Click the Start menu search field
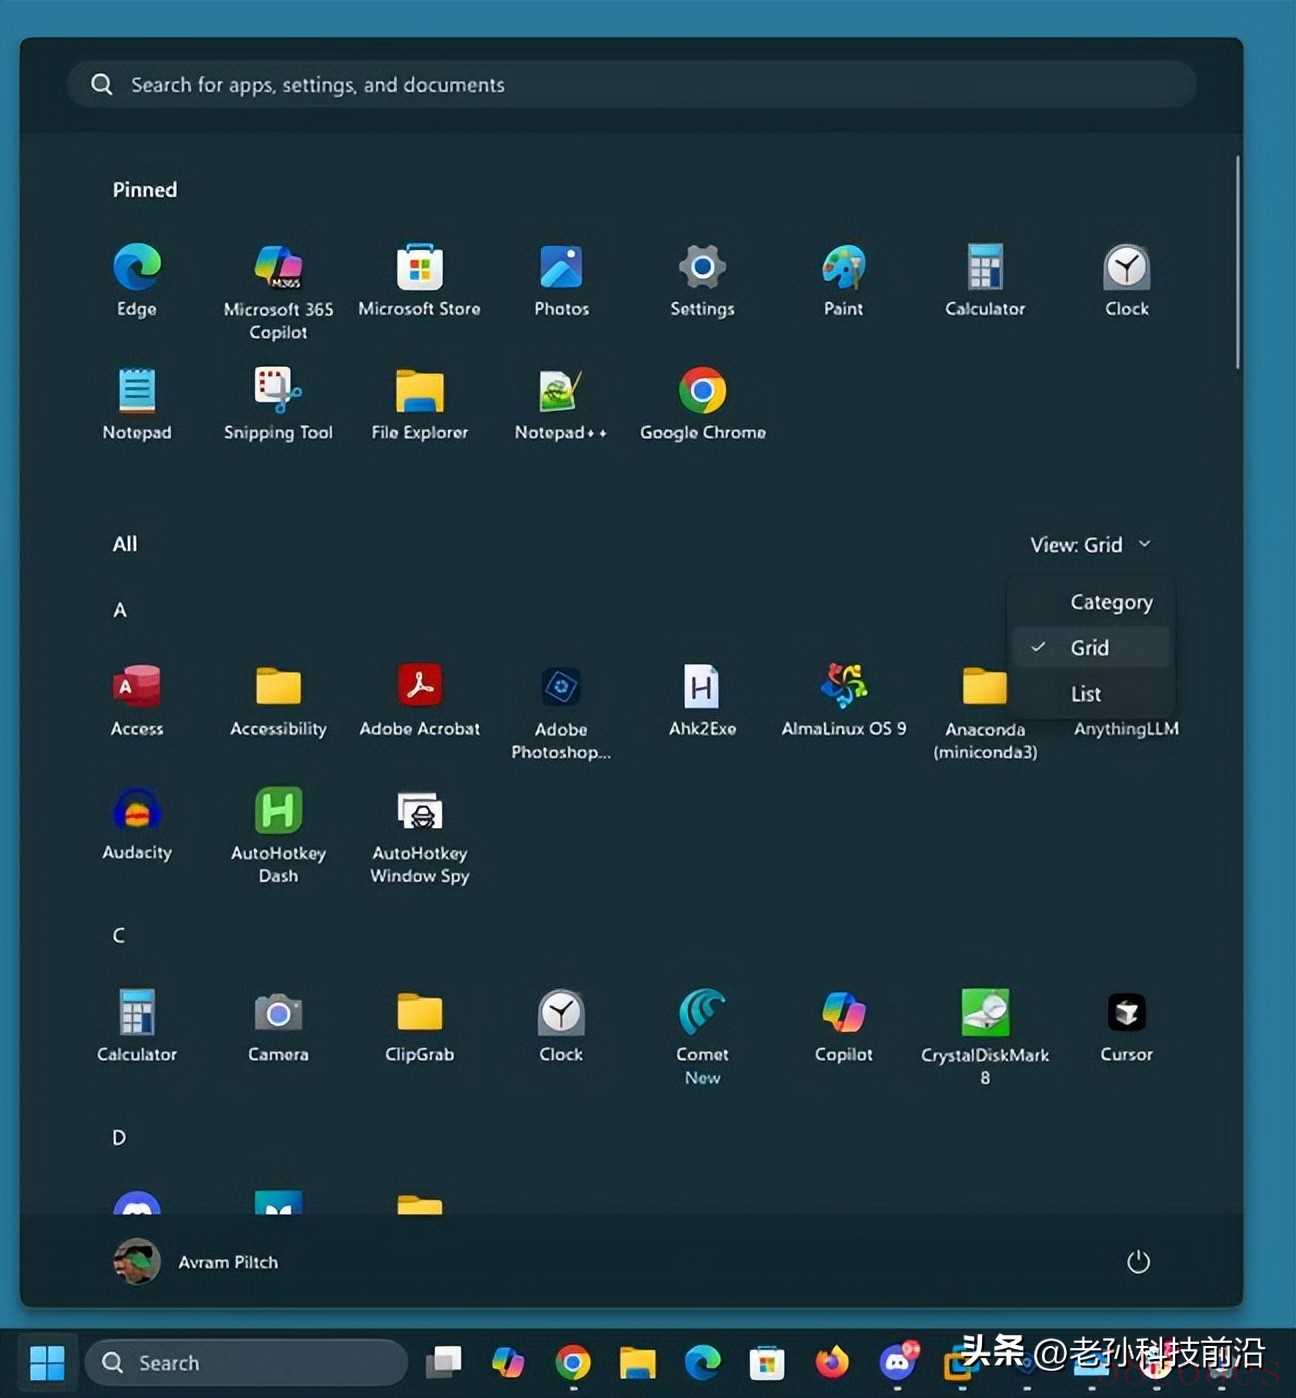Viewport: 1296px width, 1398px height. click(632, 85)
